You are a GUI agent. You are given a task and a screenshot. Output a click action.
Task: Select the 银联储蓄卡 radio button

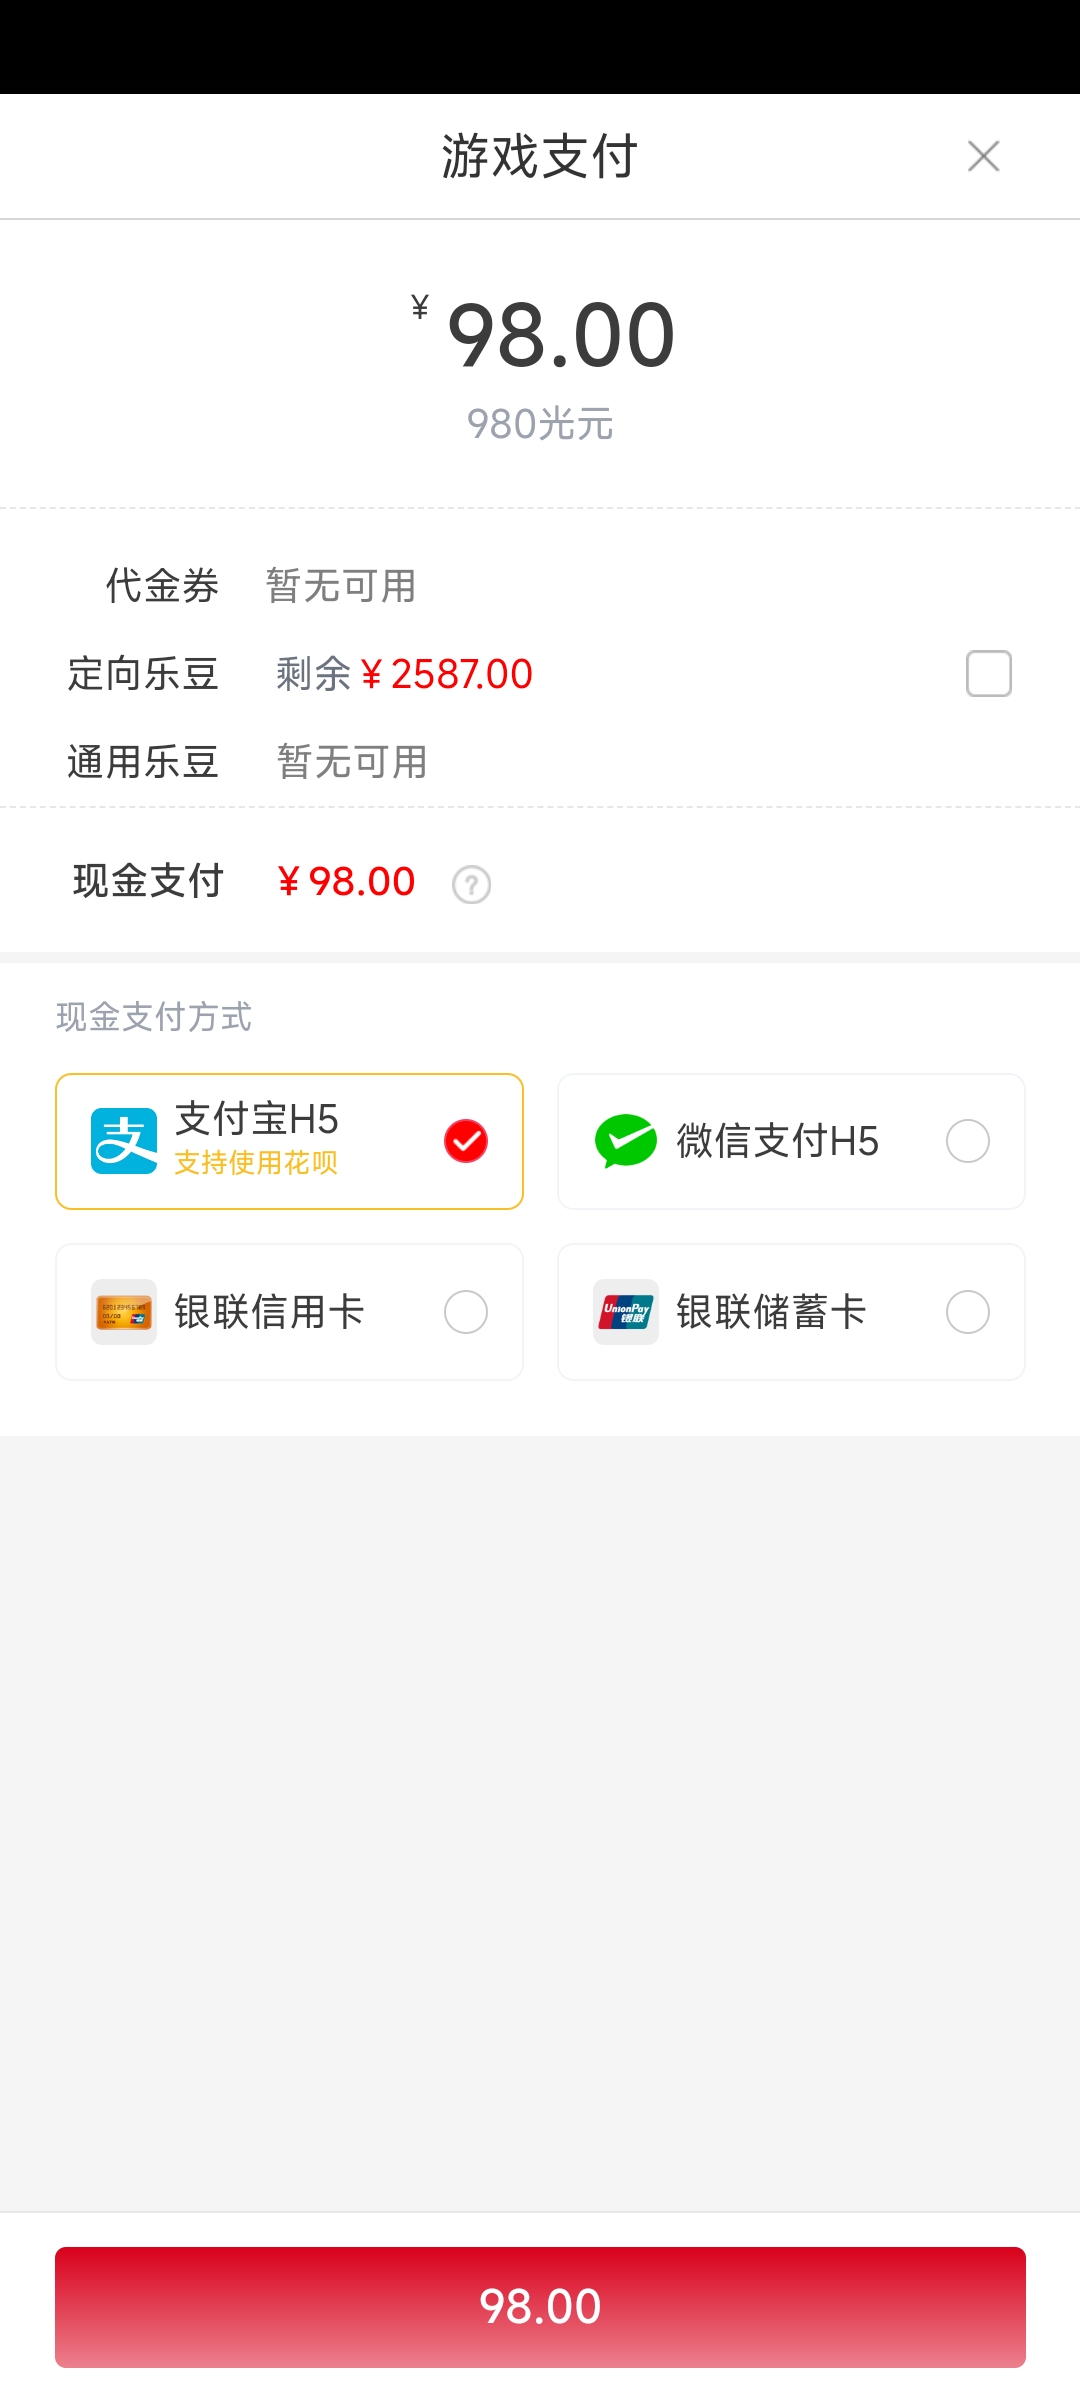click(x=967, y=1312)
